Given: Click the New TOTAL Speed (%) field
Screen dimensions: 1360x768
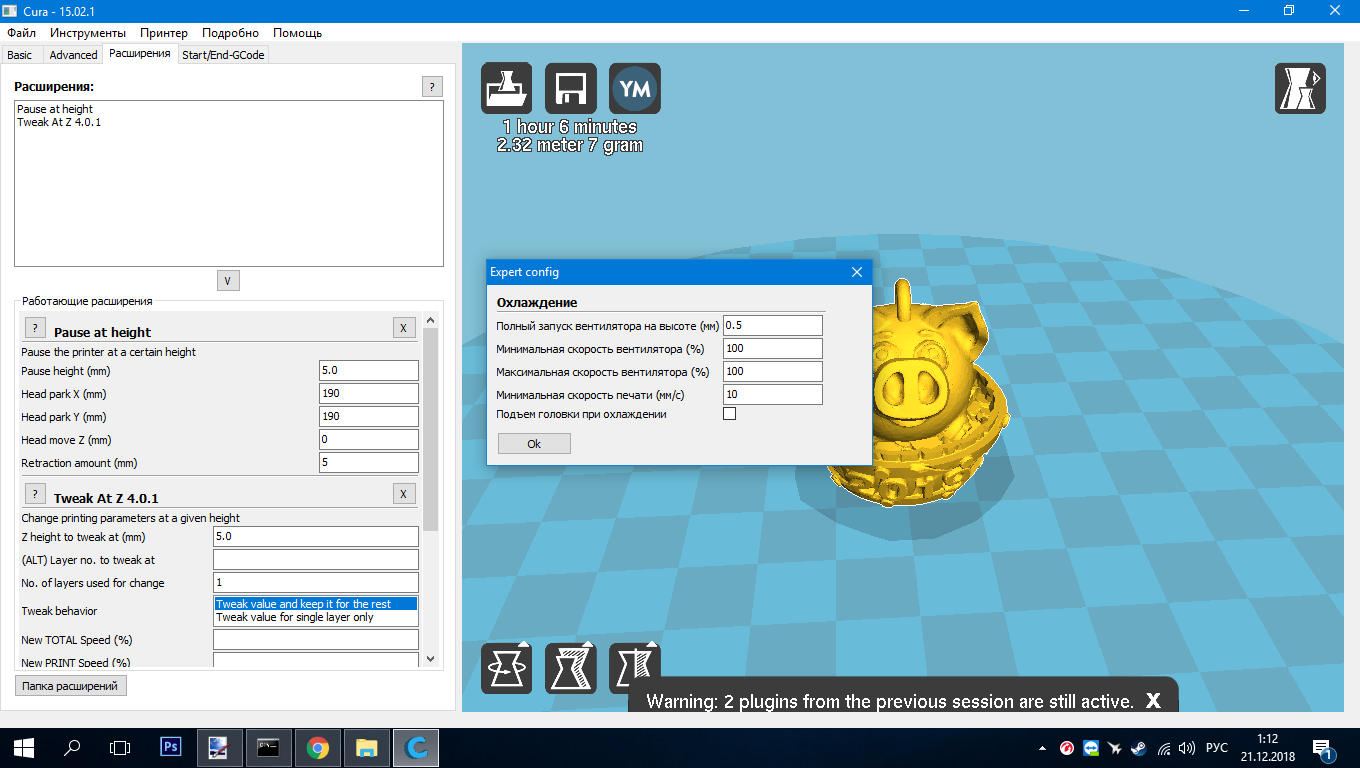Looking at the screenshot, I should click(x=316, y=640).
